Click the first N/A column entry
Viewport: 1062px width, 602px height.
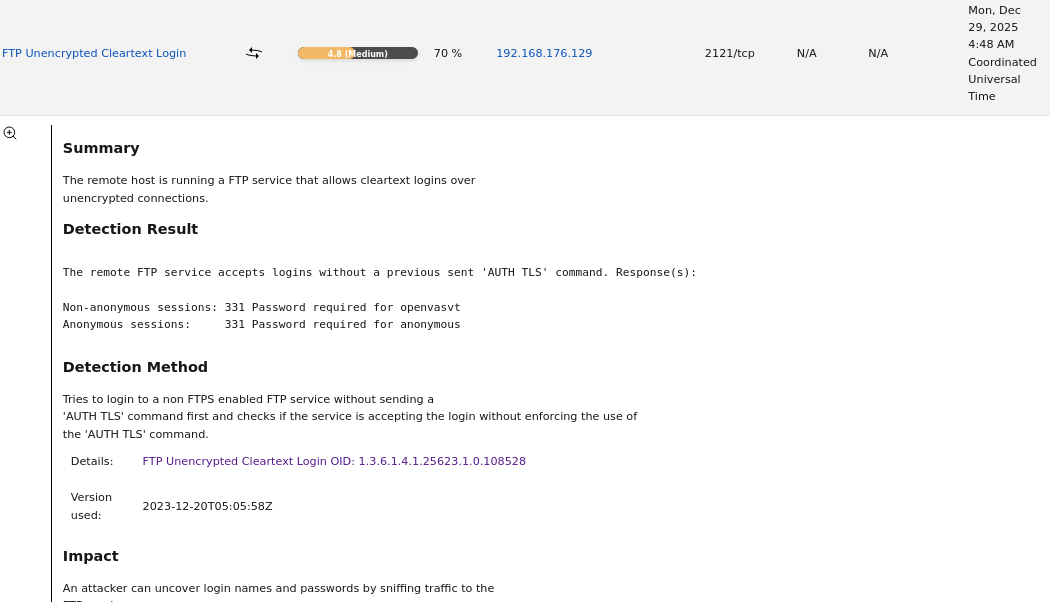806,53
